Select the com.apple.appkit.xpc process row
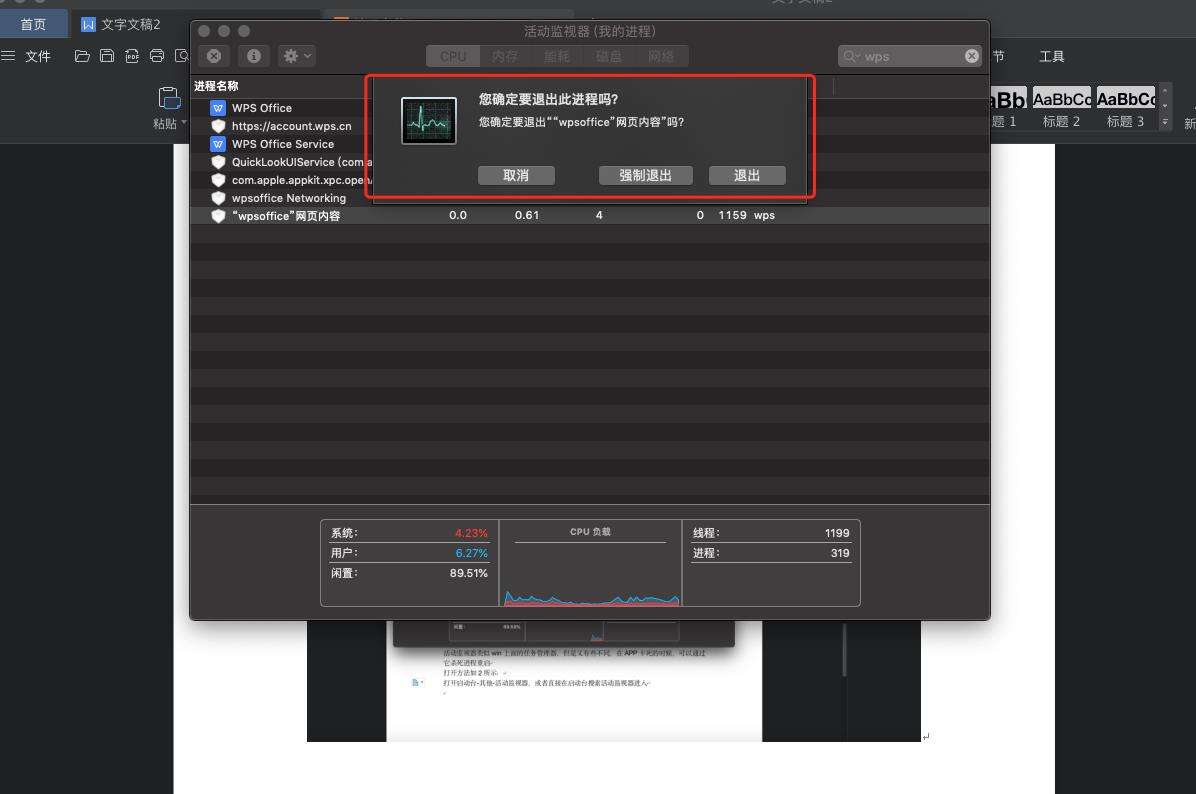The image size is (1196, 794). click(x=590, y=180)
